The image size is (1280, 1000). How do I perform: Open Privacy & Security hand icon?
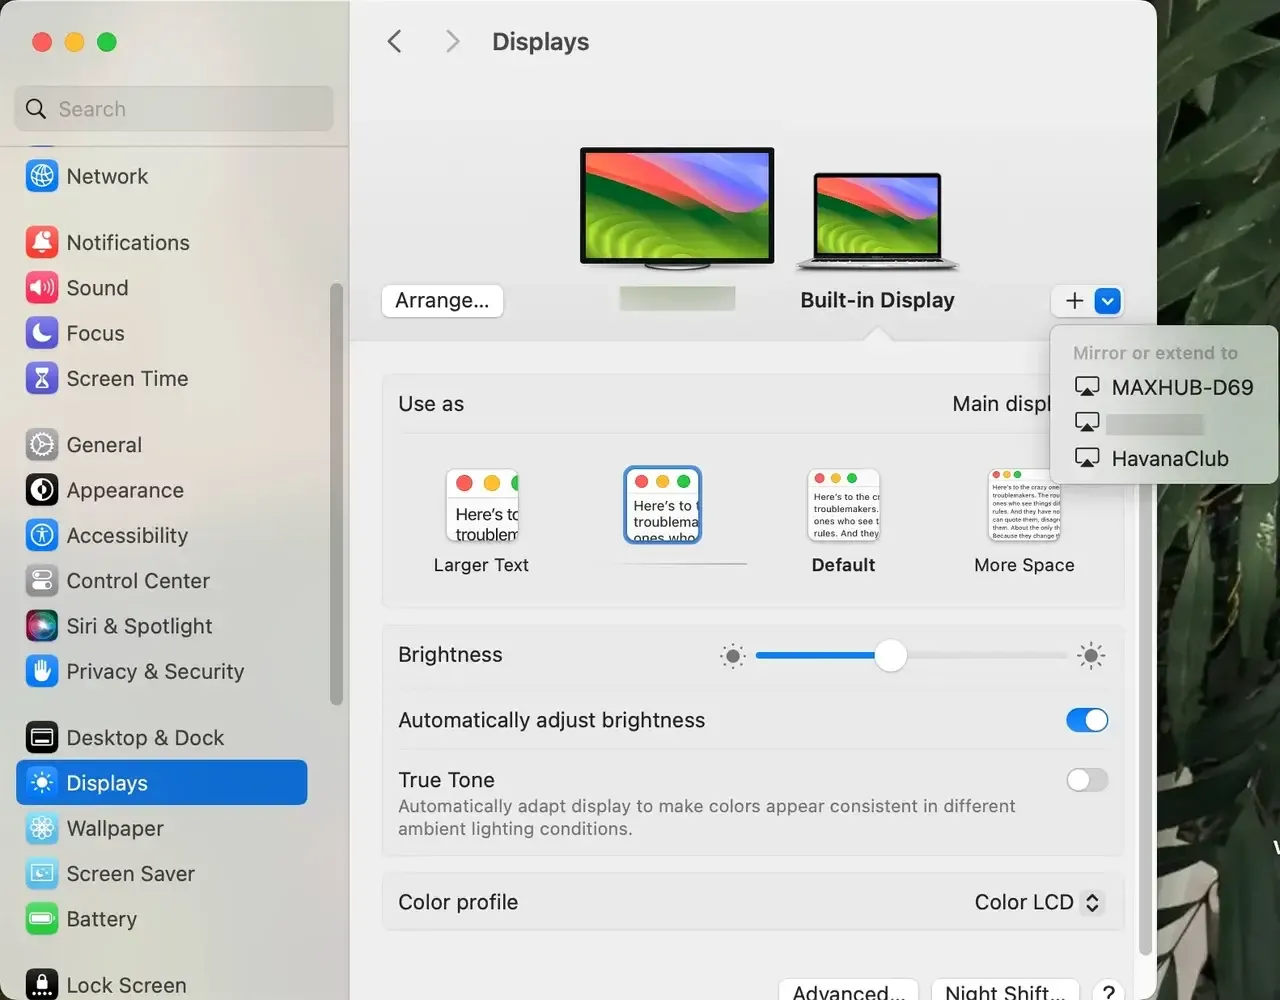pos(42,671)
